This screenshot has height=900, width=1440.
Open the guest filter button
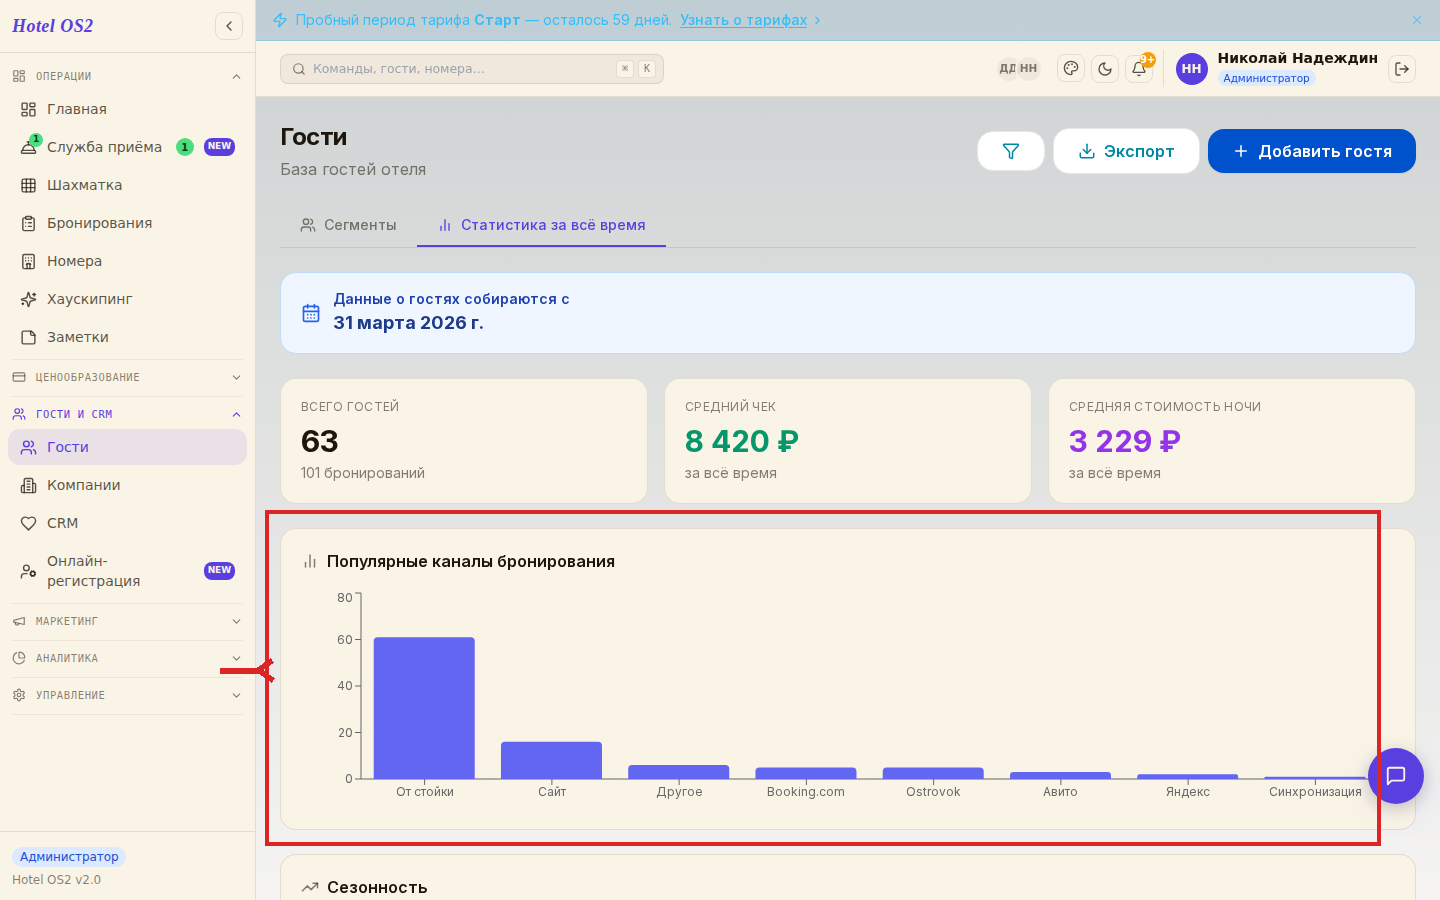pos(1011,151)
